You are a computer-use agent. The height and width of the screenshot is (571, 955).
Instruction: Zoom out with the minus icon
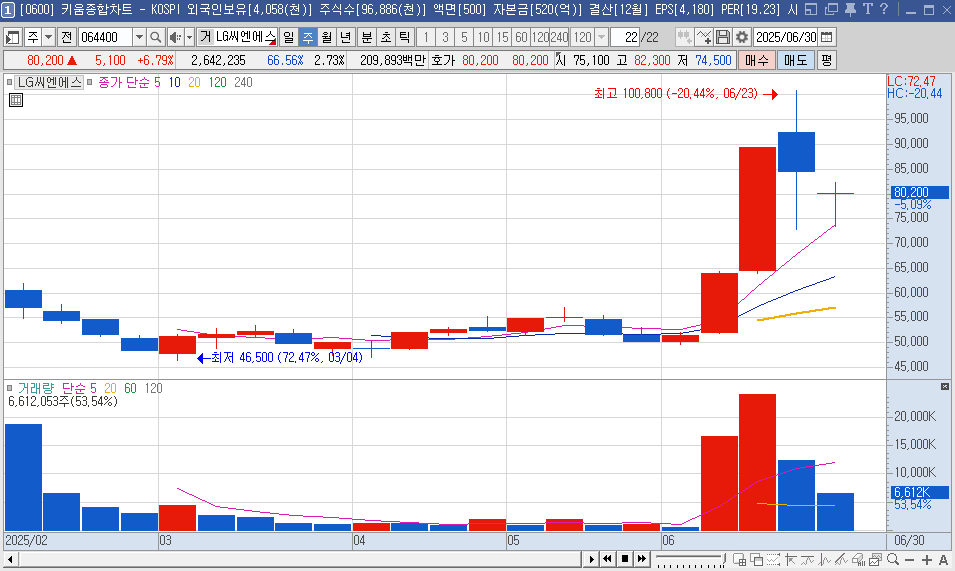tap(909, 559)
